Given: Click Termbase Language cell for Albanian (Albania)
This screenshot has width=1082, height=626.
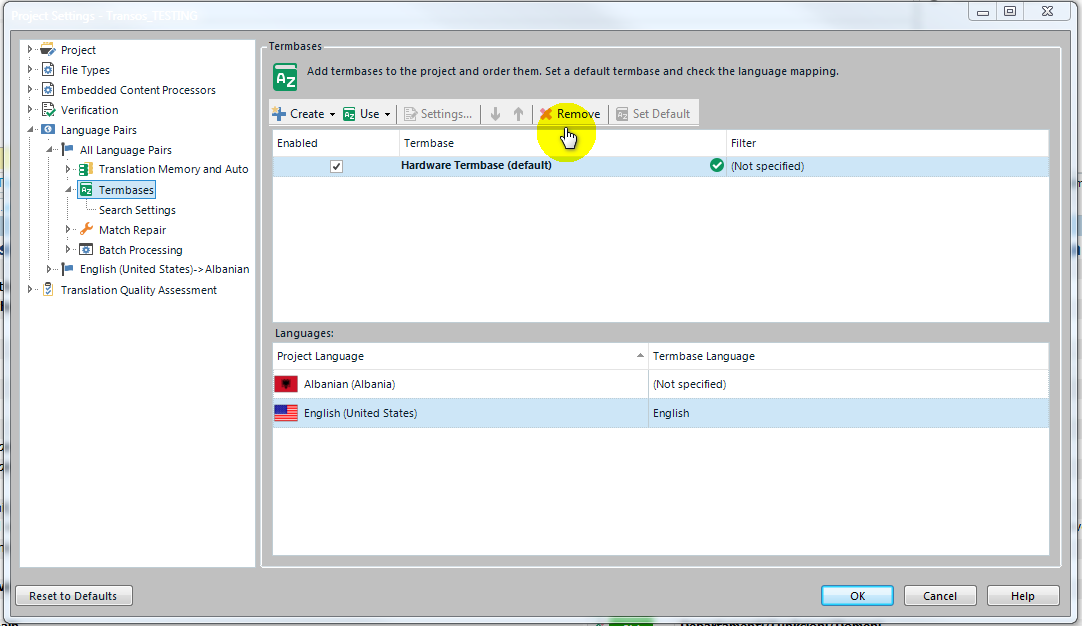Looking at the screenshot, I should tap(848, 384).
